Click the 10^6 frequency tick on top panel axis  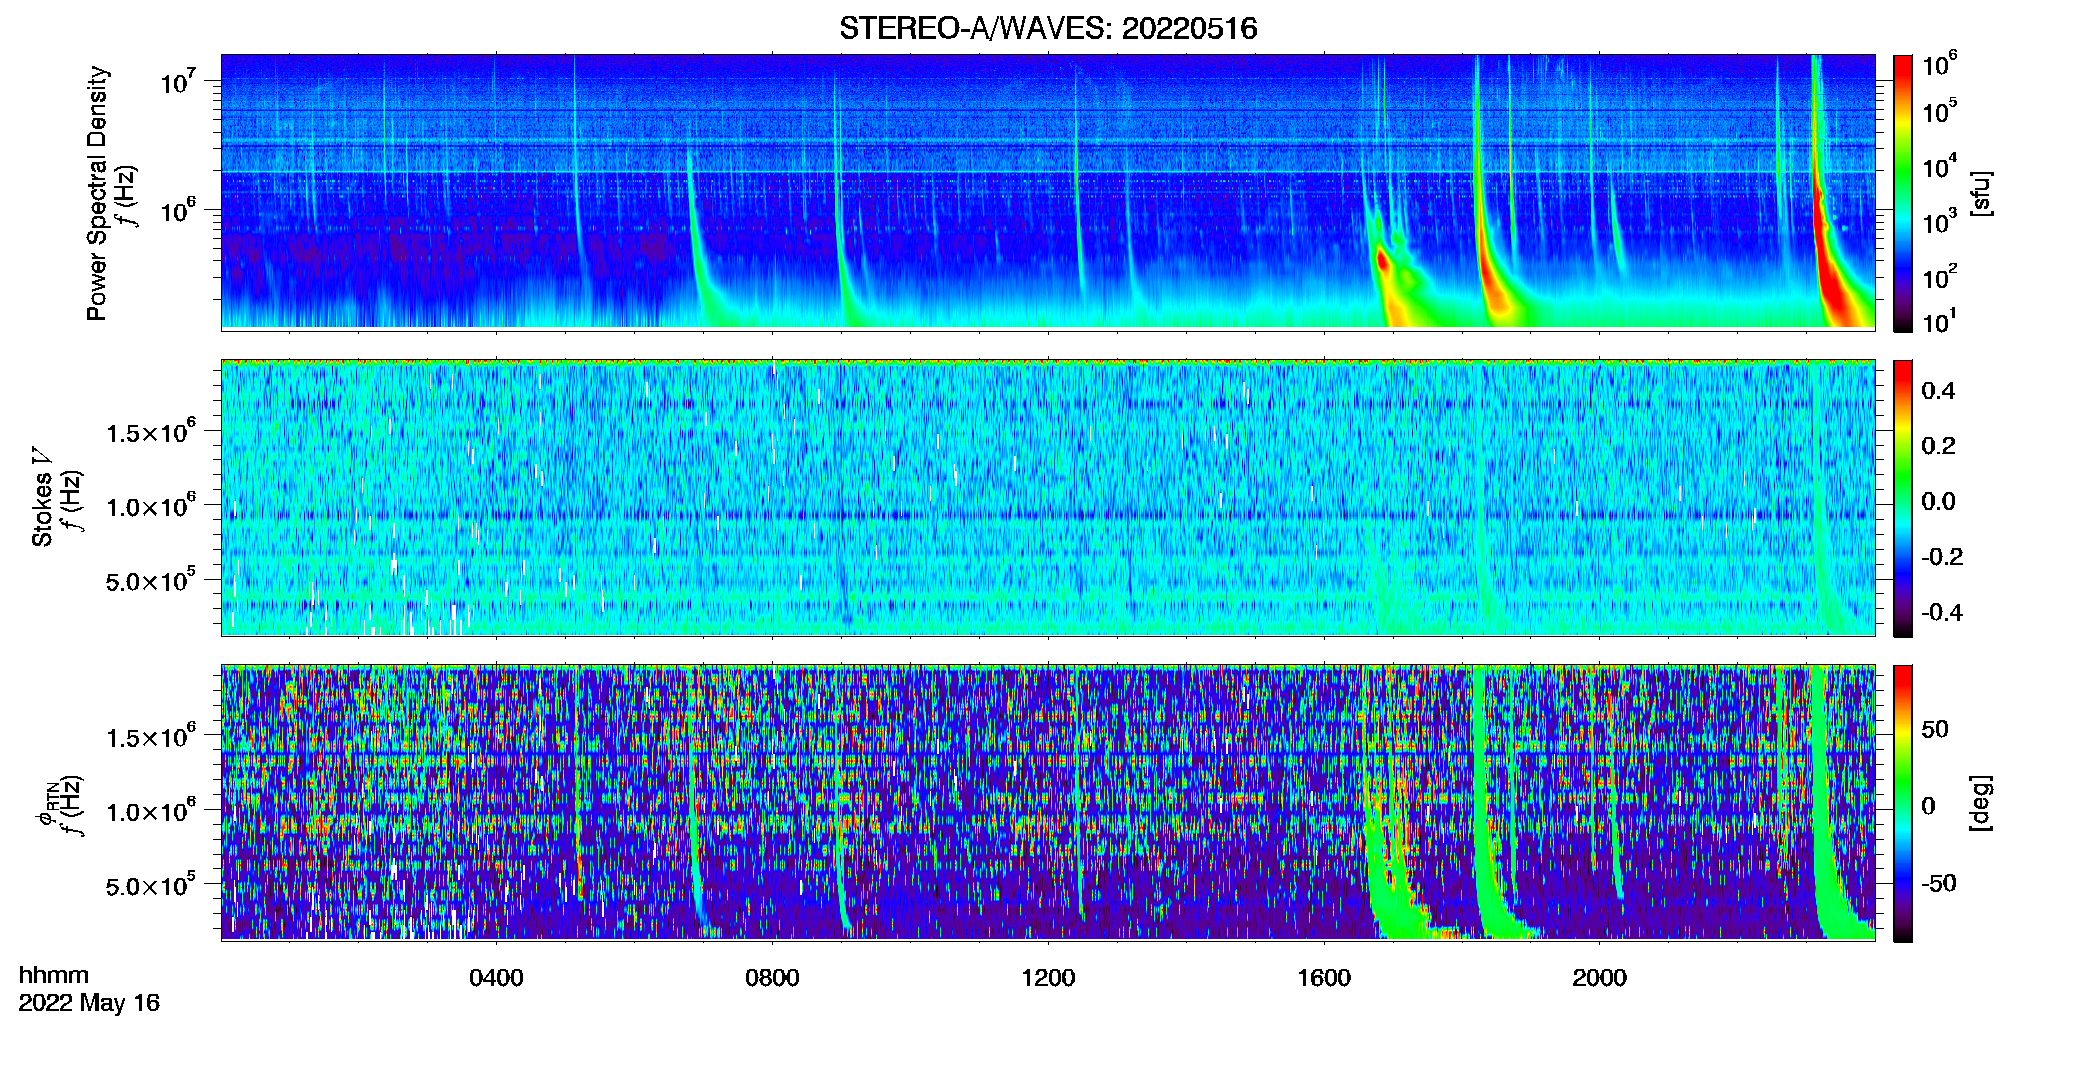(177, 210)
